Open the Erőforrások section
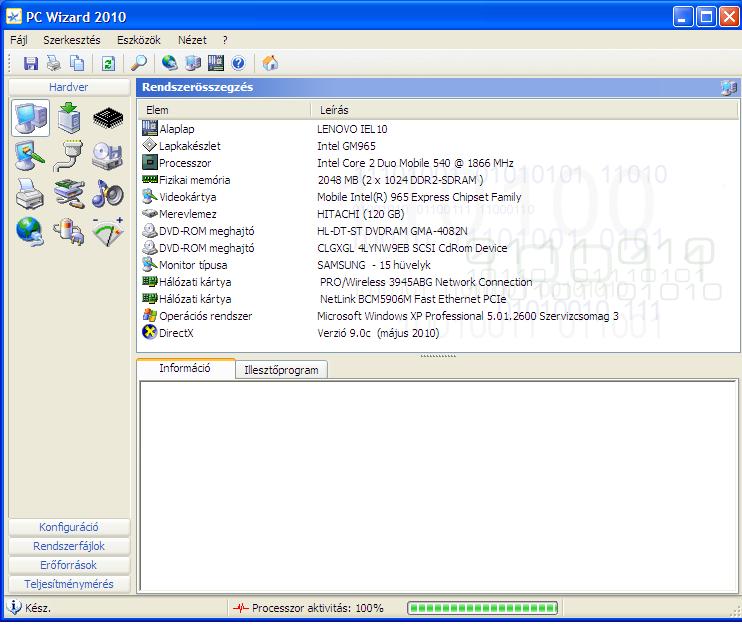Image resolution: width=742 pixels, height=625 pixels. (69, 565)
